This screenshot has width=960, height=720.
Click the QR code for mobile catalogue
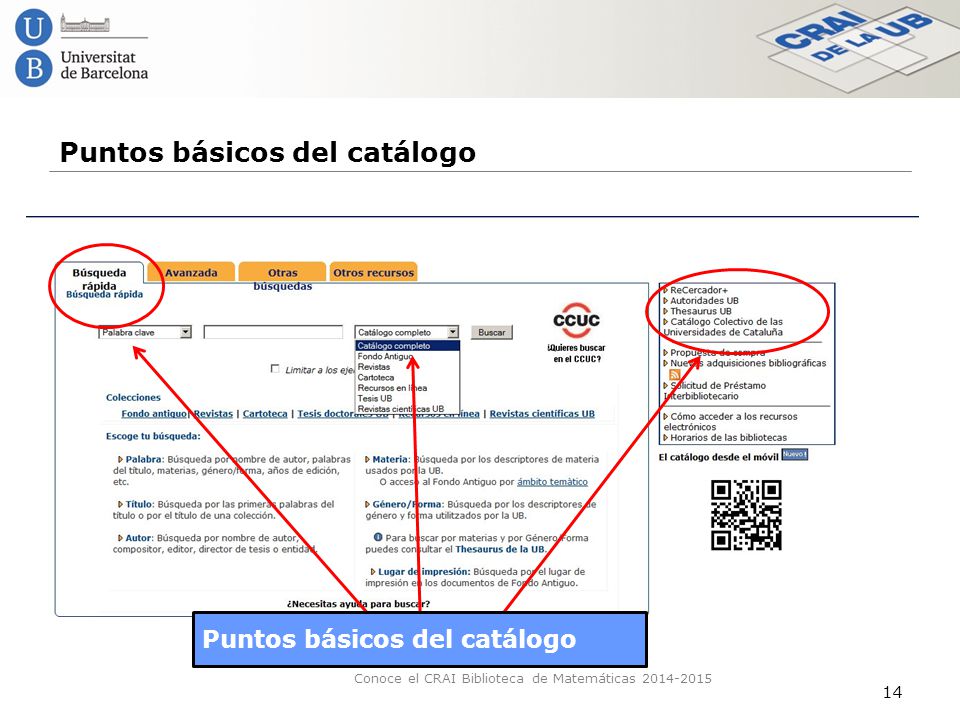tap(746, 515)
